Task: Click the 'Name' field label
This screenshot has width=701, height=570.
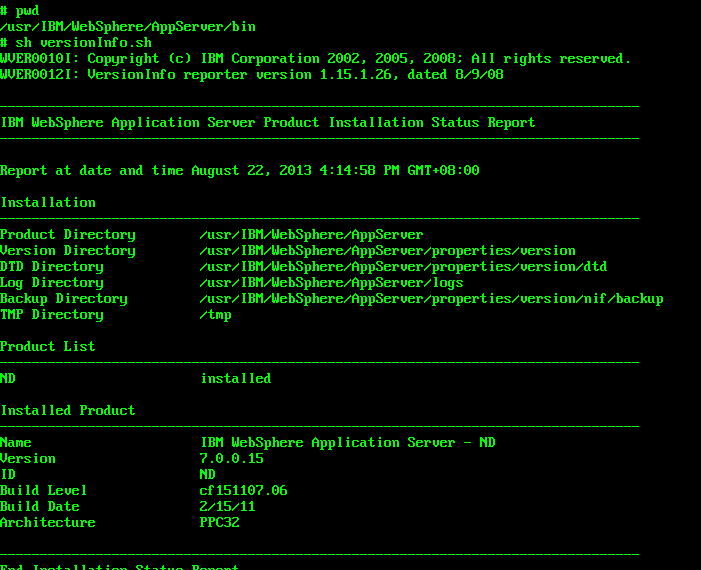Action: click(x=16, y=443)
